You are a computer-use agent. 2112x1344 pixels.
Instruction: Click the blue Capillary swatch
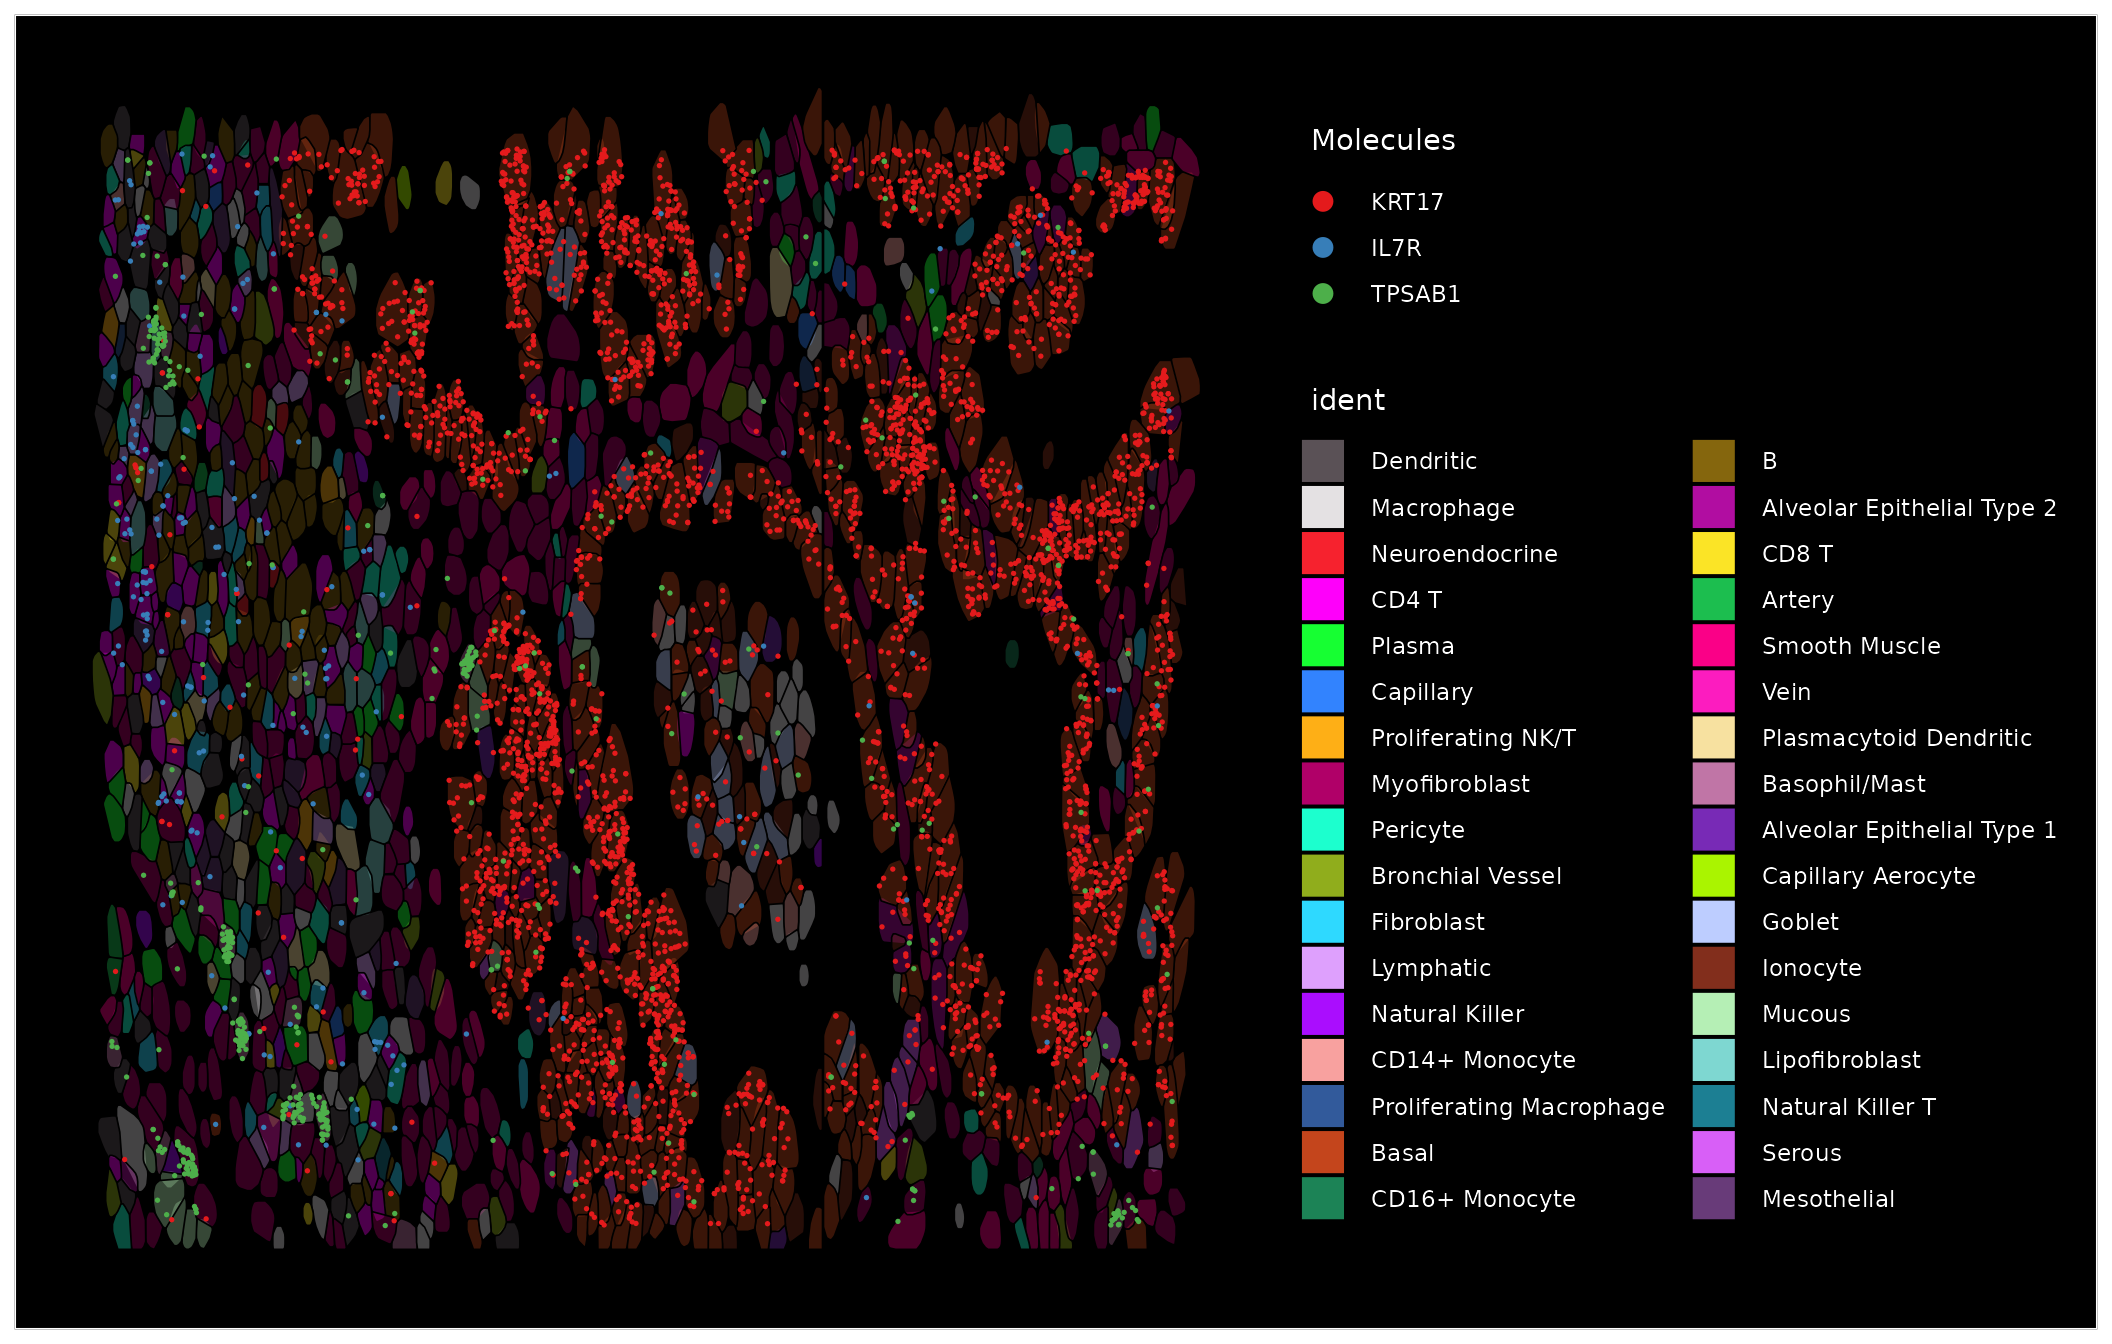click(1322, 691)
